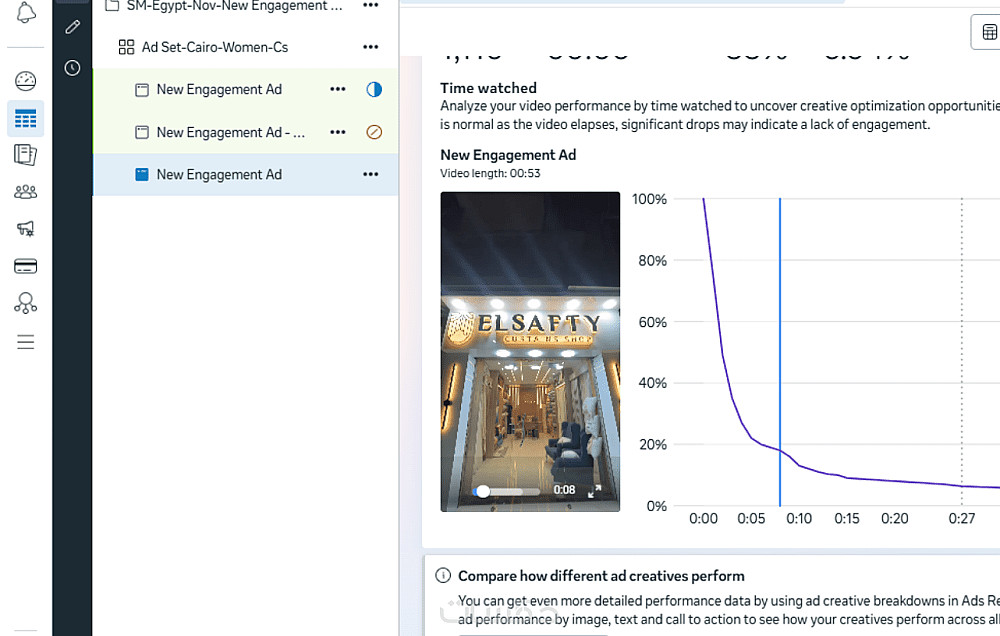Image resolution: width=1000 pixels, height=636 pixels.
Task: Open the Audiences people icon
Action: (26, 192)
